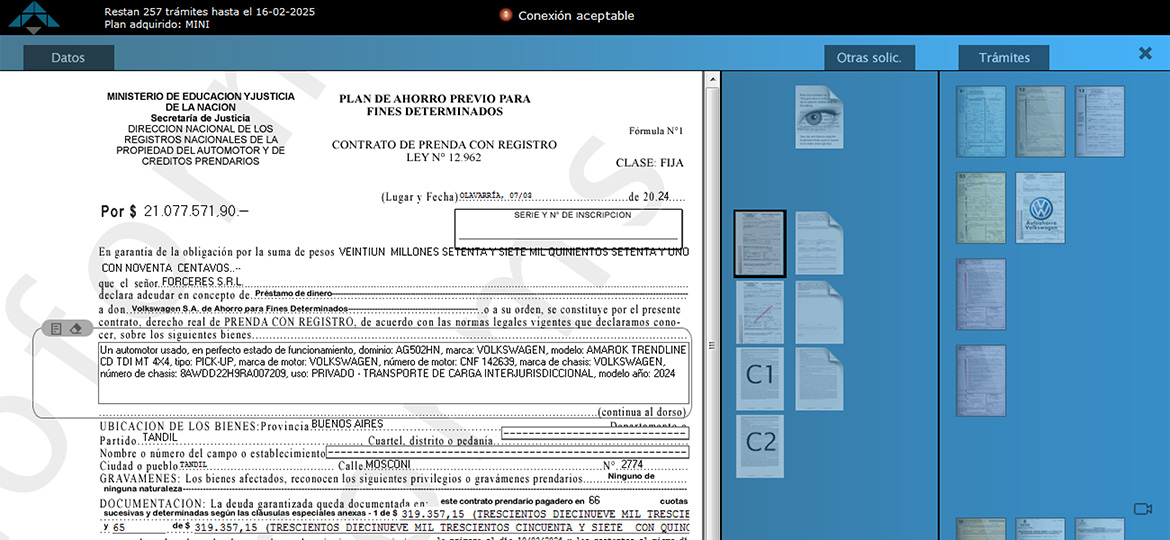Select the C2 page thumbnail
This screenshot has height=540, width=1170.
(x=760, y=445)
